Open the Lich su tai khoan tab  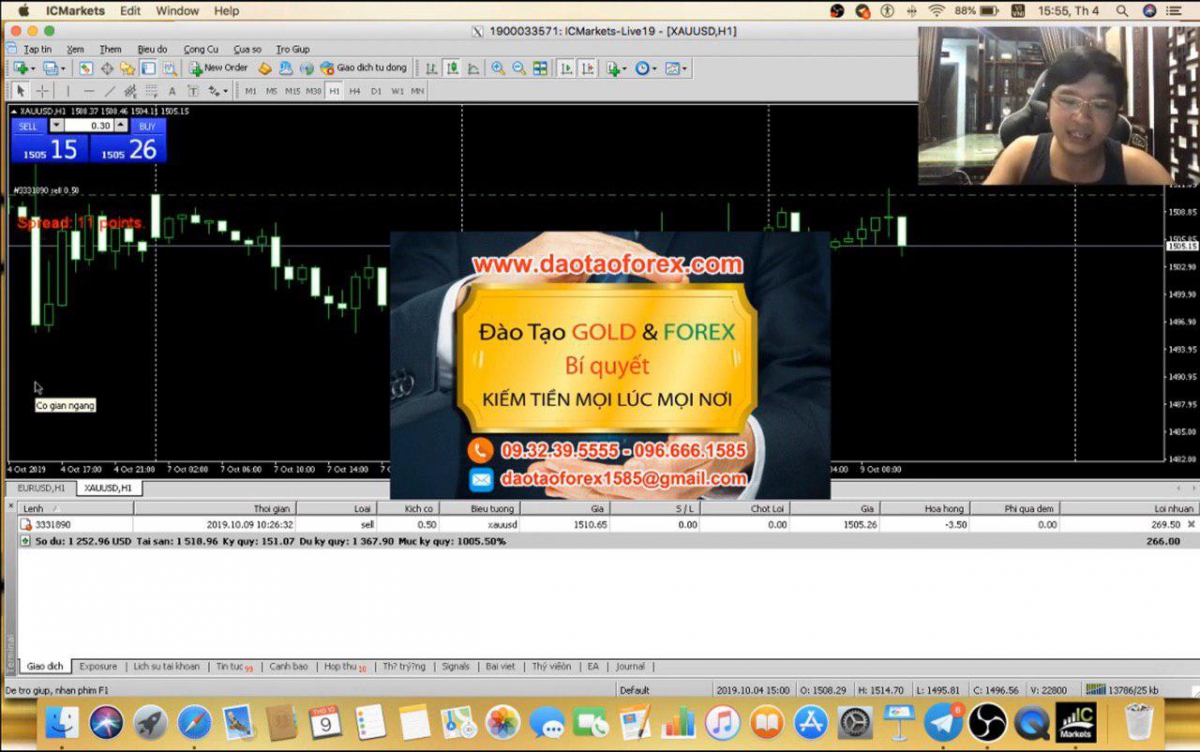(x=166, y=666)
